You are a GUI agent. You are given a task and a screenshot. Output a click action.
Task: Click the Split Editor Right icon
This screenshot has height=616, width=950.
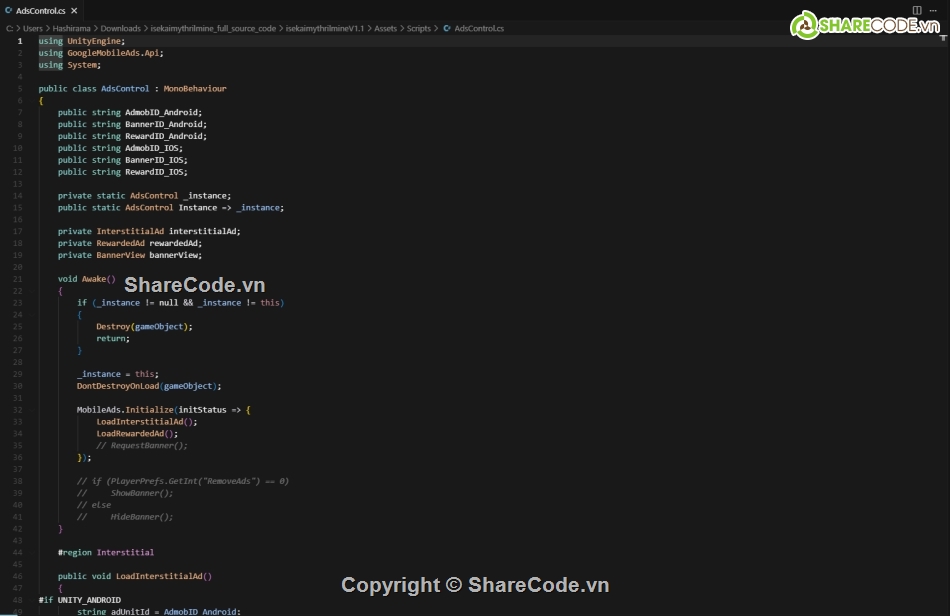click(917, 10)
